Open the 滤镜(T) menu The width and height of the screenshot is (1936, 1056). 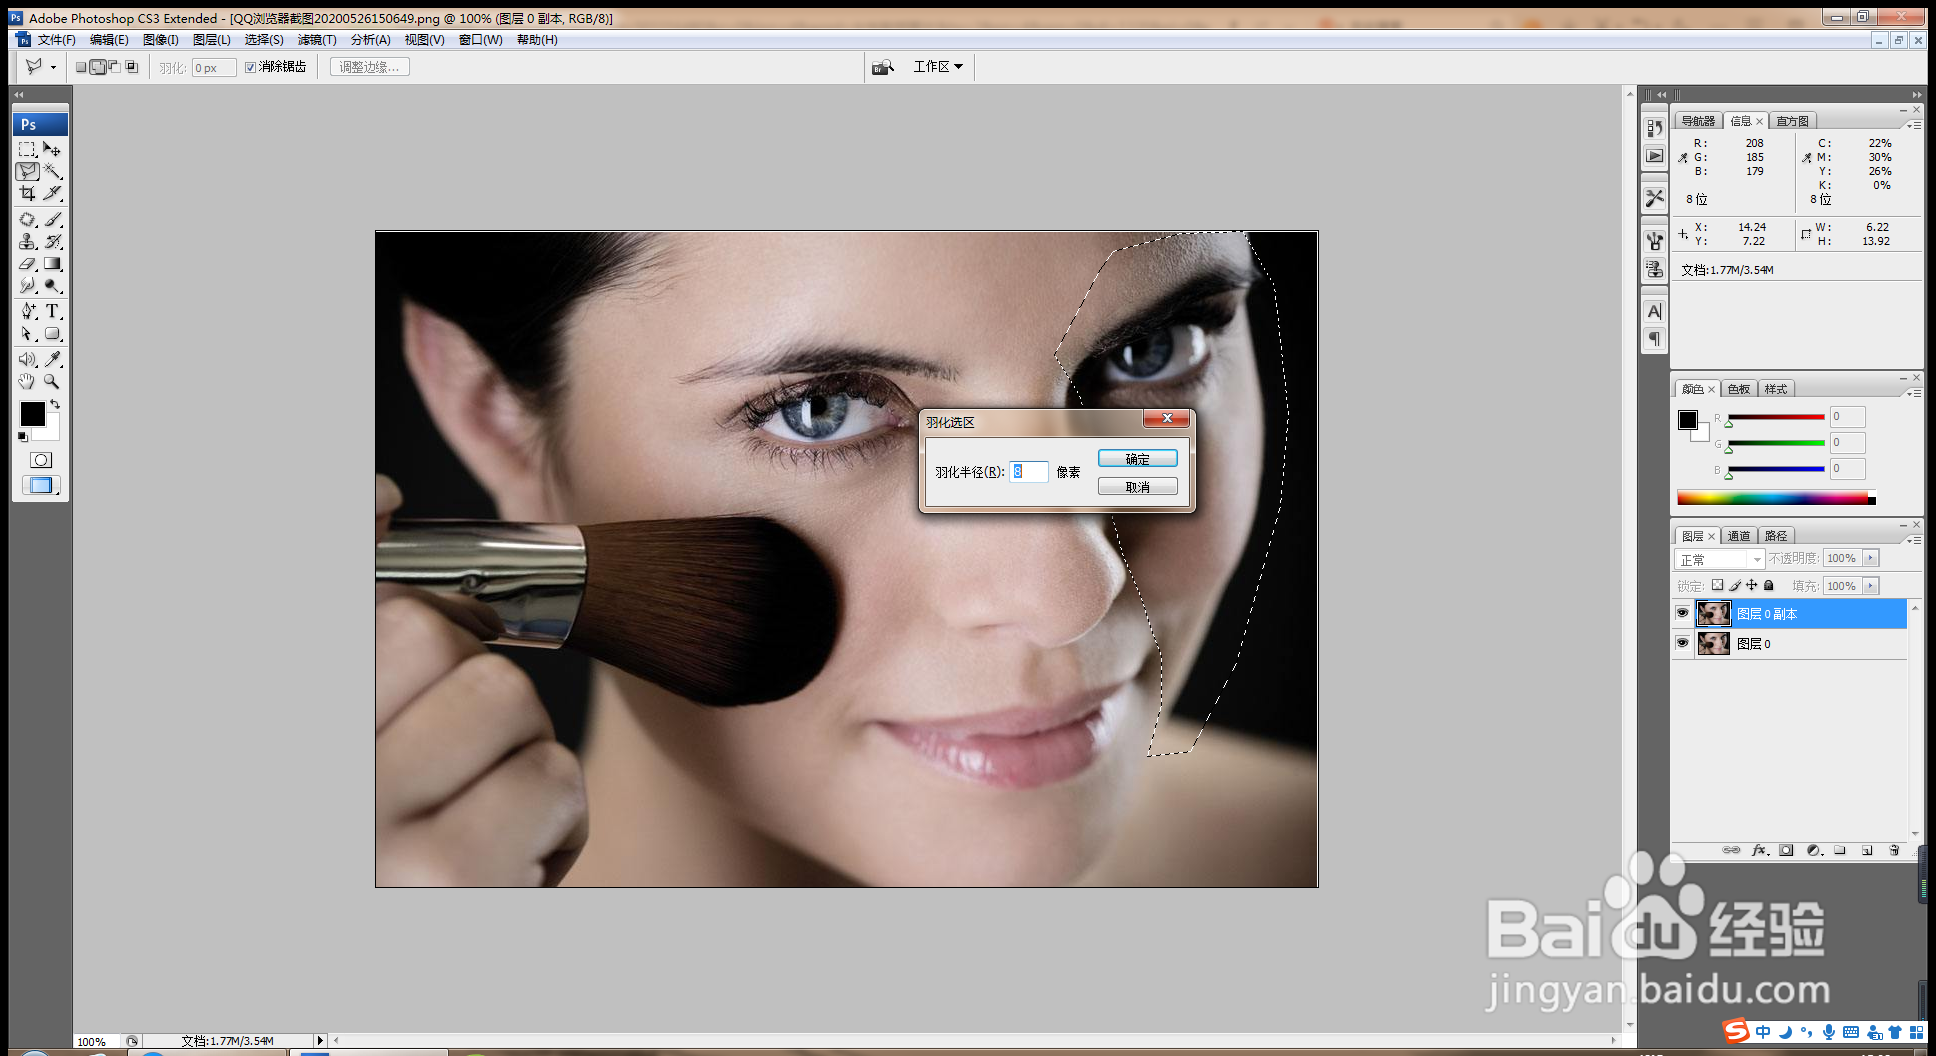317,40
